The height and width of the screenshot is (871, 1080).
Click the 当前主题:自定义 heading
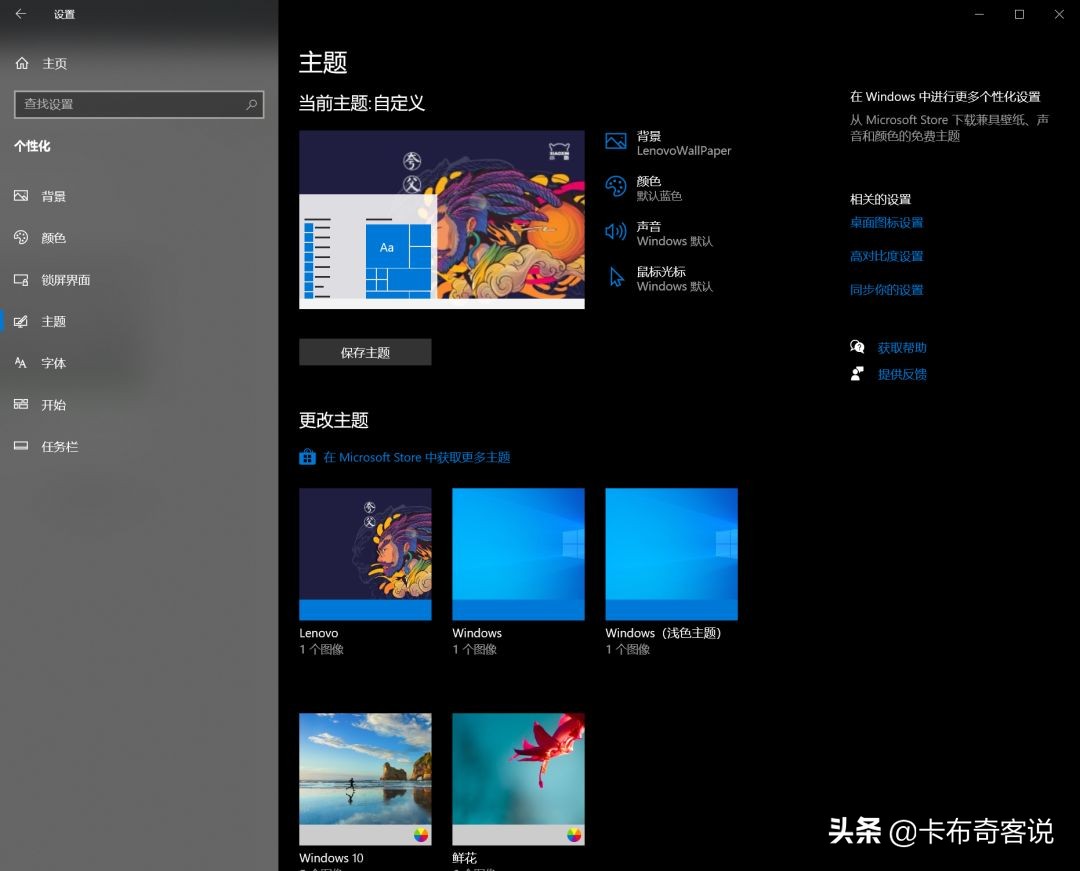coord(362,103)
